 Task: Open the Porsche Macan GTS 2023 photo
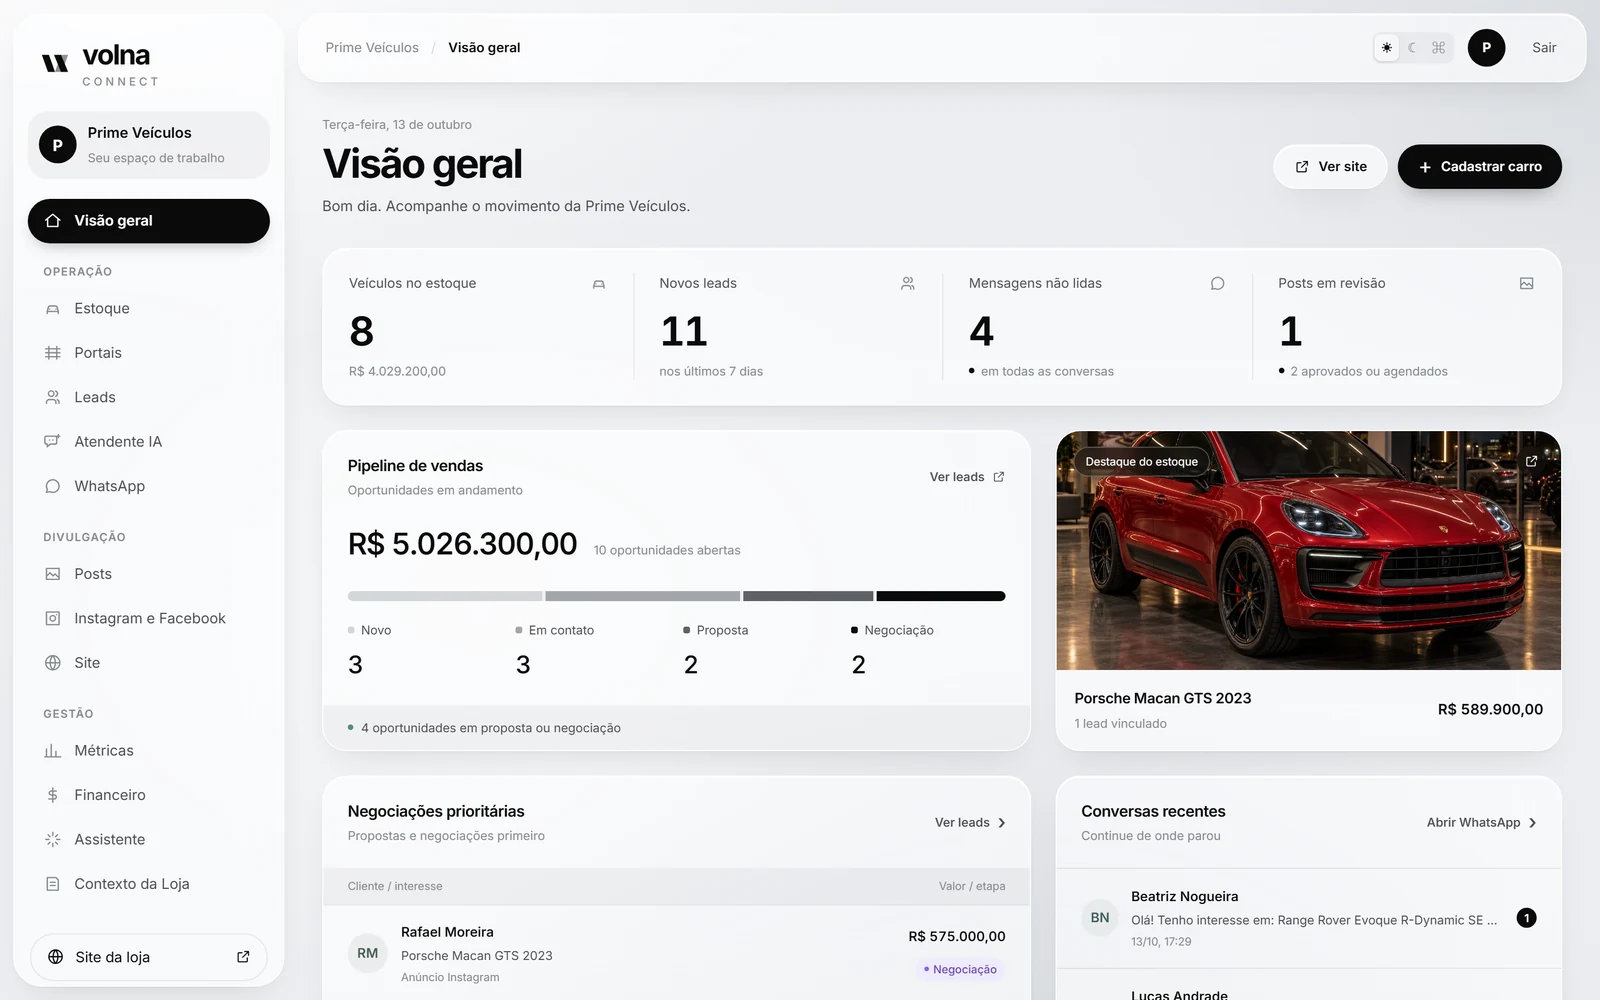tap(1308, 550)
